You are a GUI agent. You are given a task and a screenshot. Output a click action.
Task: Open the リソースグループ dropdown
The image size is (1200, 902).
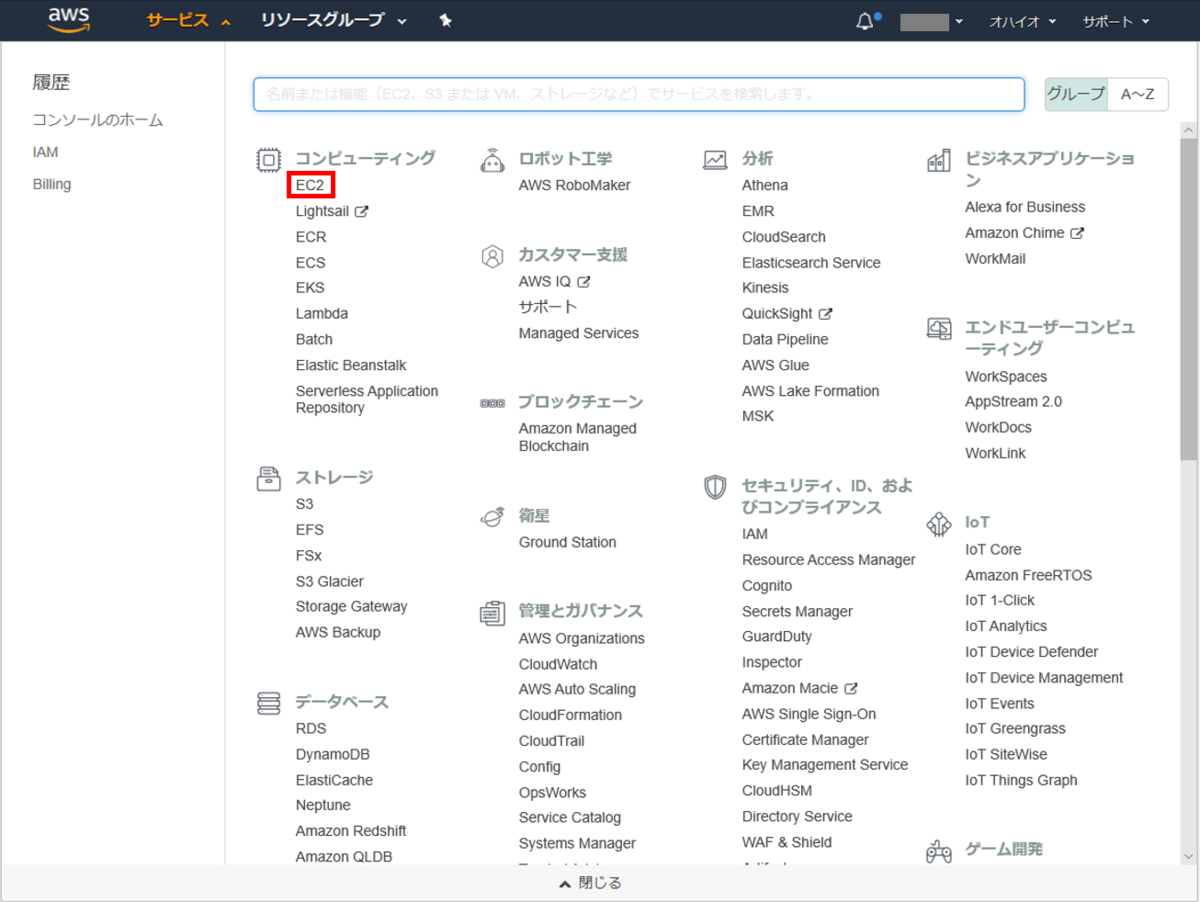(334, 20)
